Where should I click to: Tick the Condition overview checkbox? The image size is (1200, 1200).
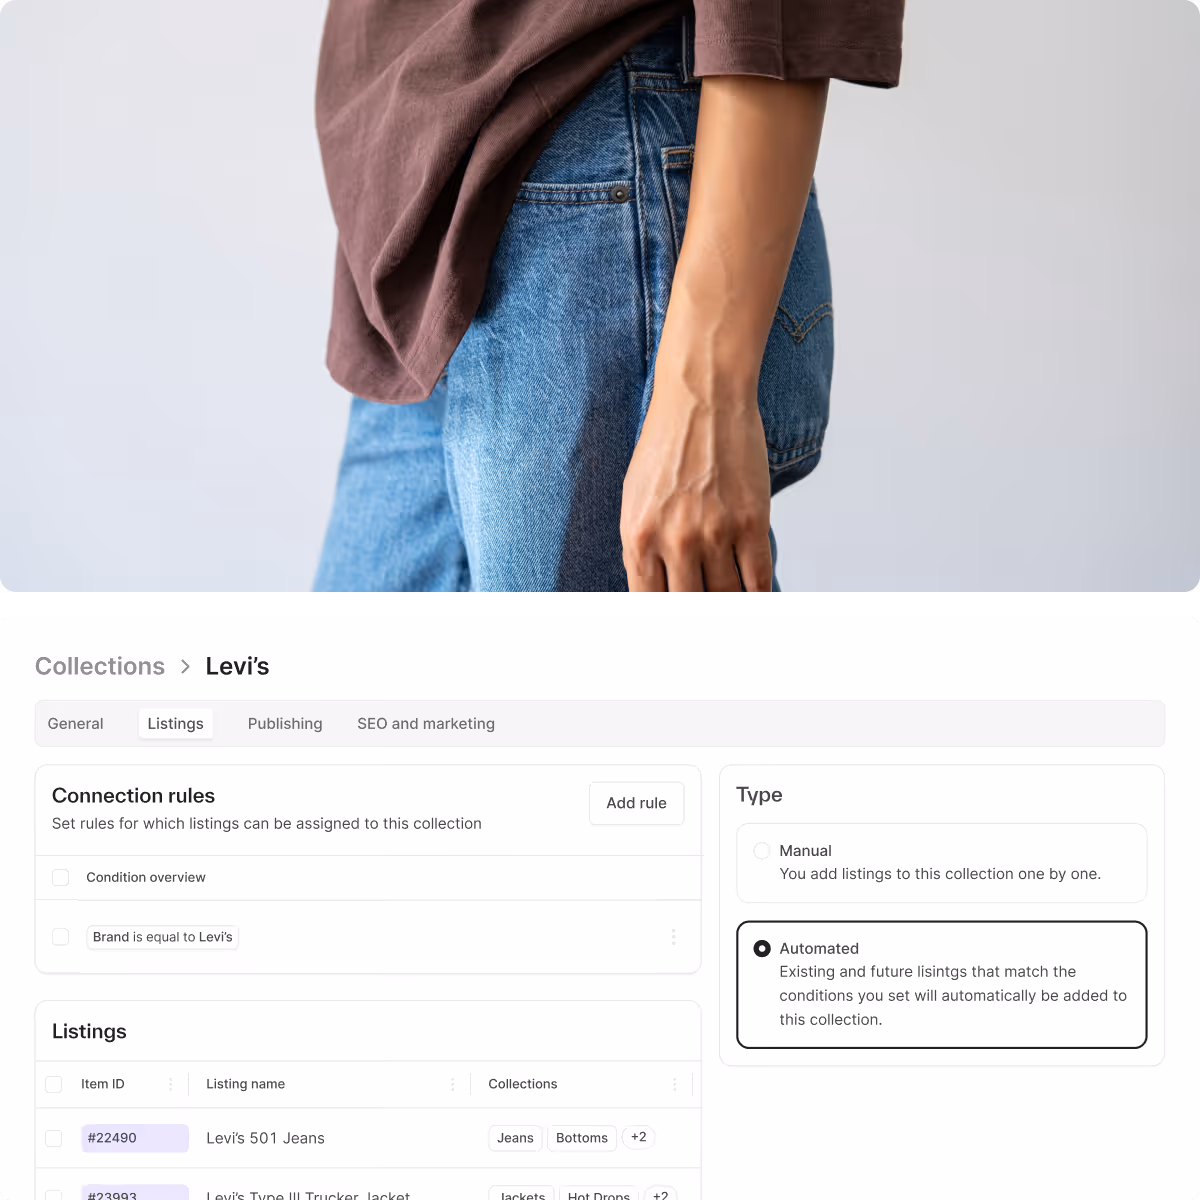point(60,877)
